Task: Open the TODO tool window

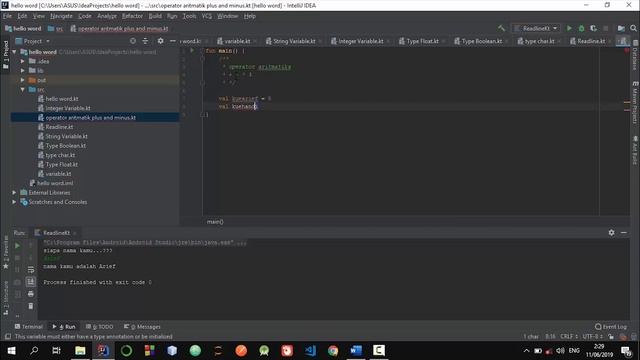Action: [100, 327]
